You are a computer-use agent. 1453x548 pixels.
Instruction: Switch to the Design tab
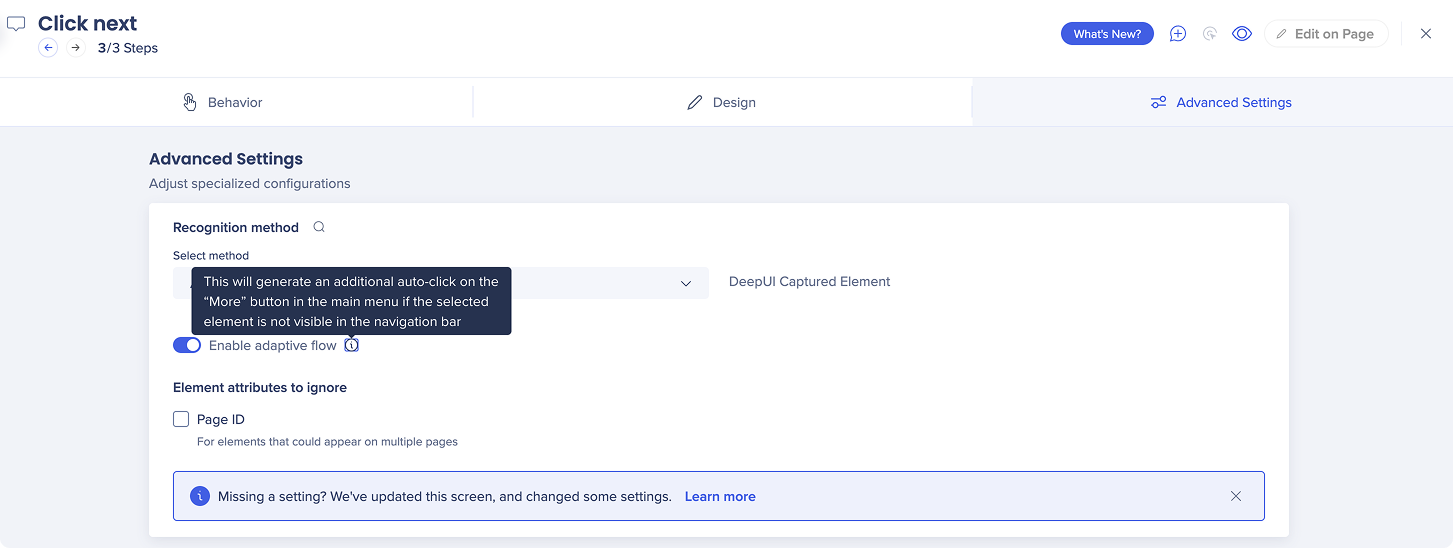coord(721,102)
